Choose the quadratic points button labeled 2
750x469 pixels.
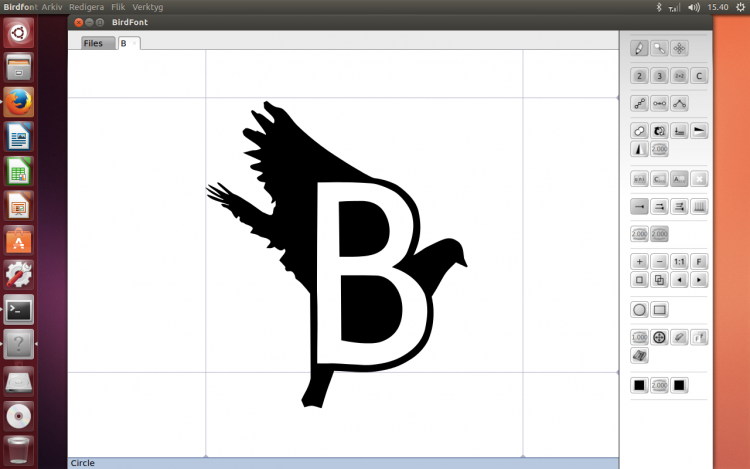click(x=639, y=76)
